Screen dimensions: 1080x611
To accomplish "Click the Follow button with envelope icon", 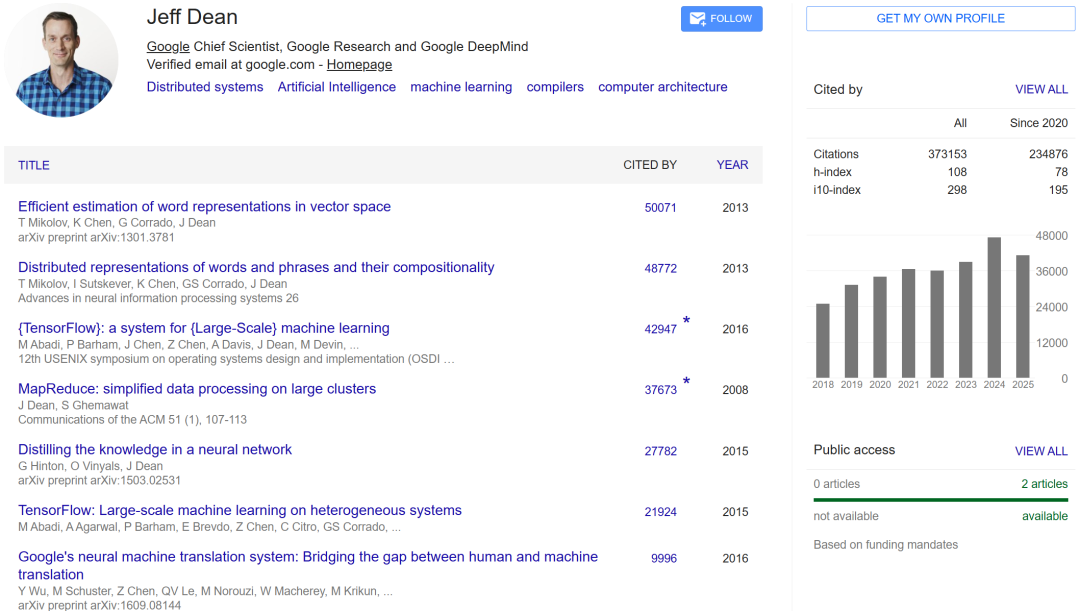I will (721, 19).
